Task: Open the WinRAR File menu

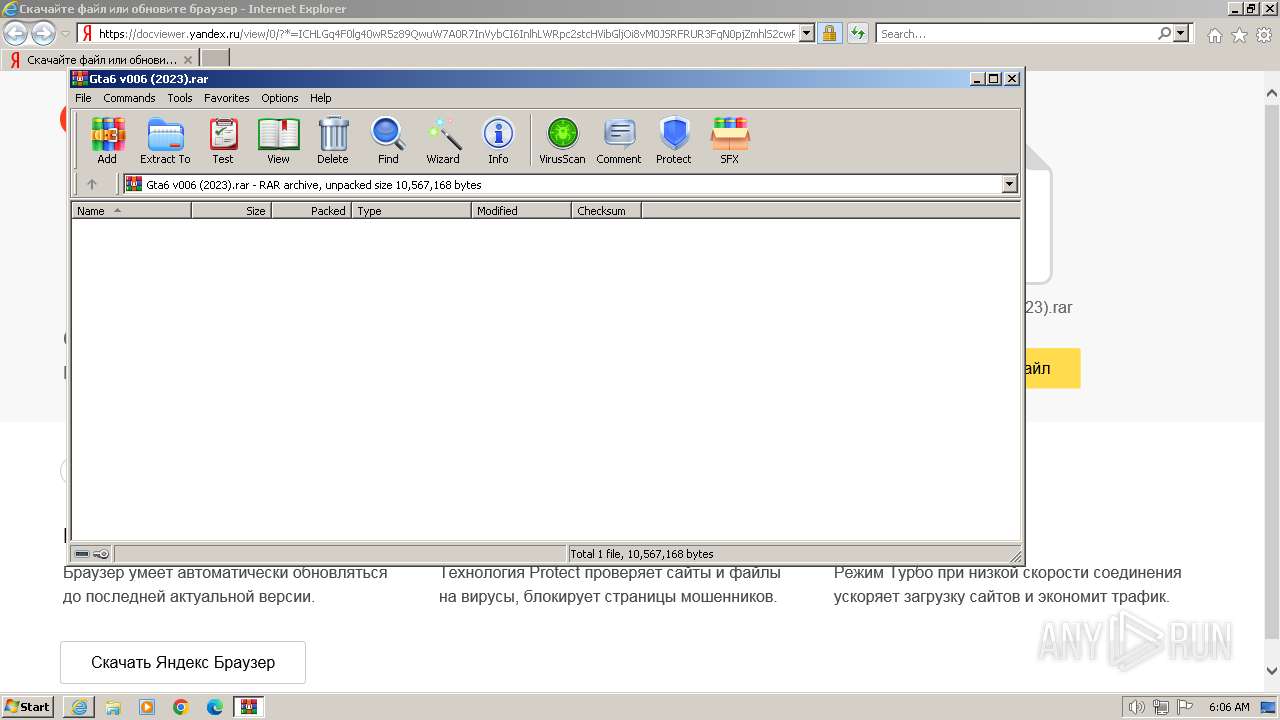Action: 83,98
